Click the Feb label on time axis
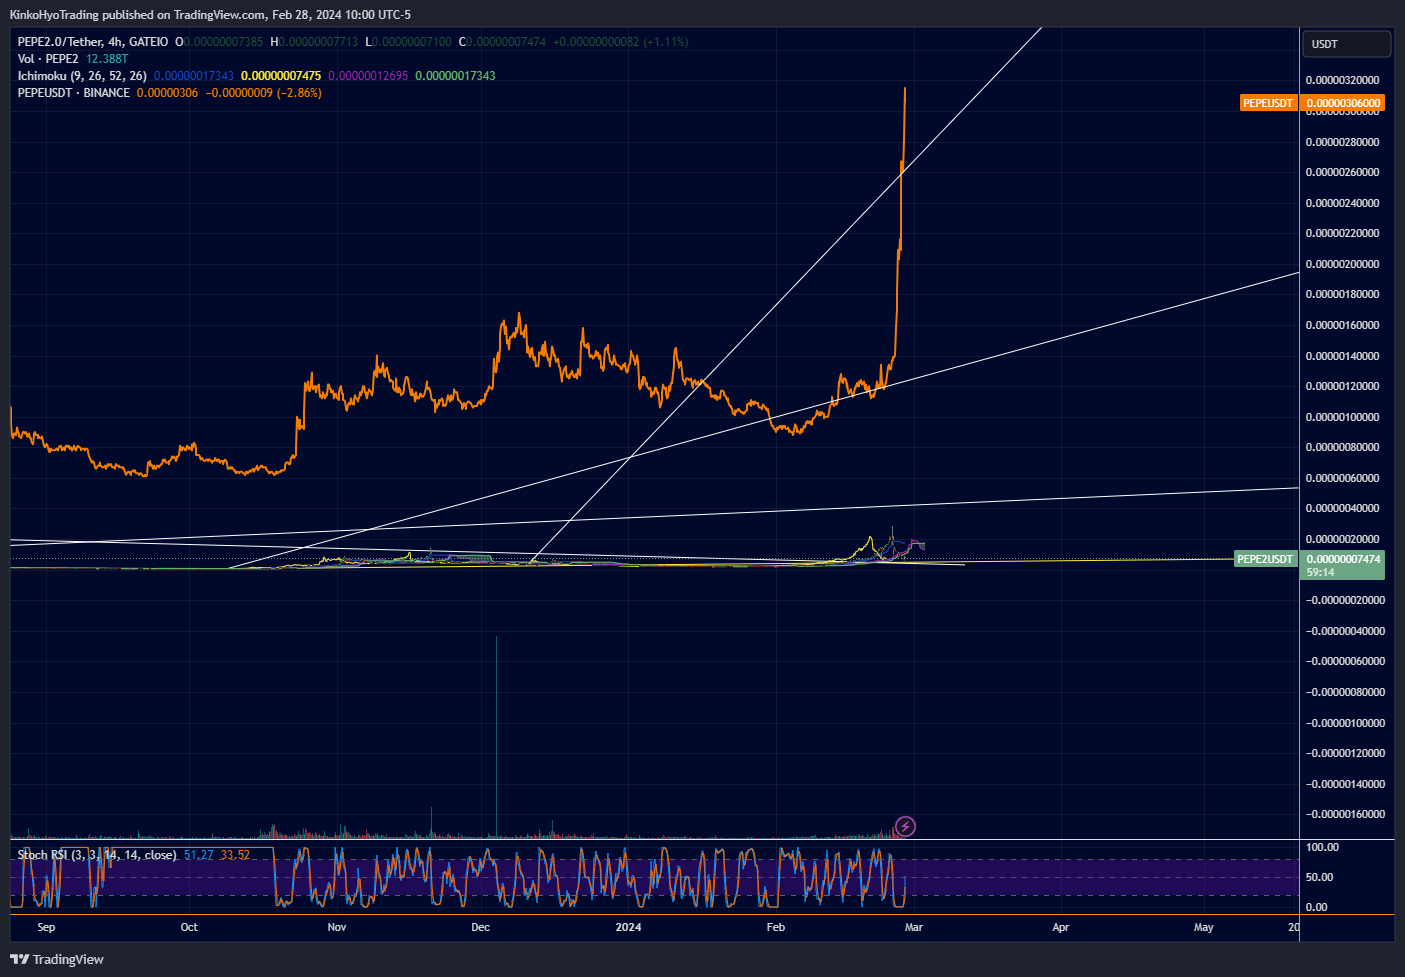The height and width of the screenshot is (977, 1405). pyautogui.click(x=776, y=927)
